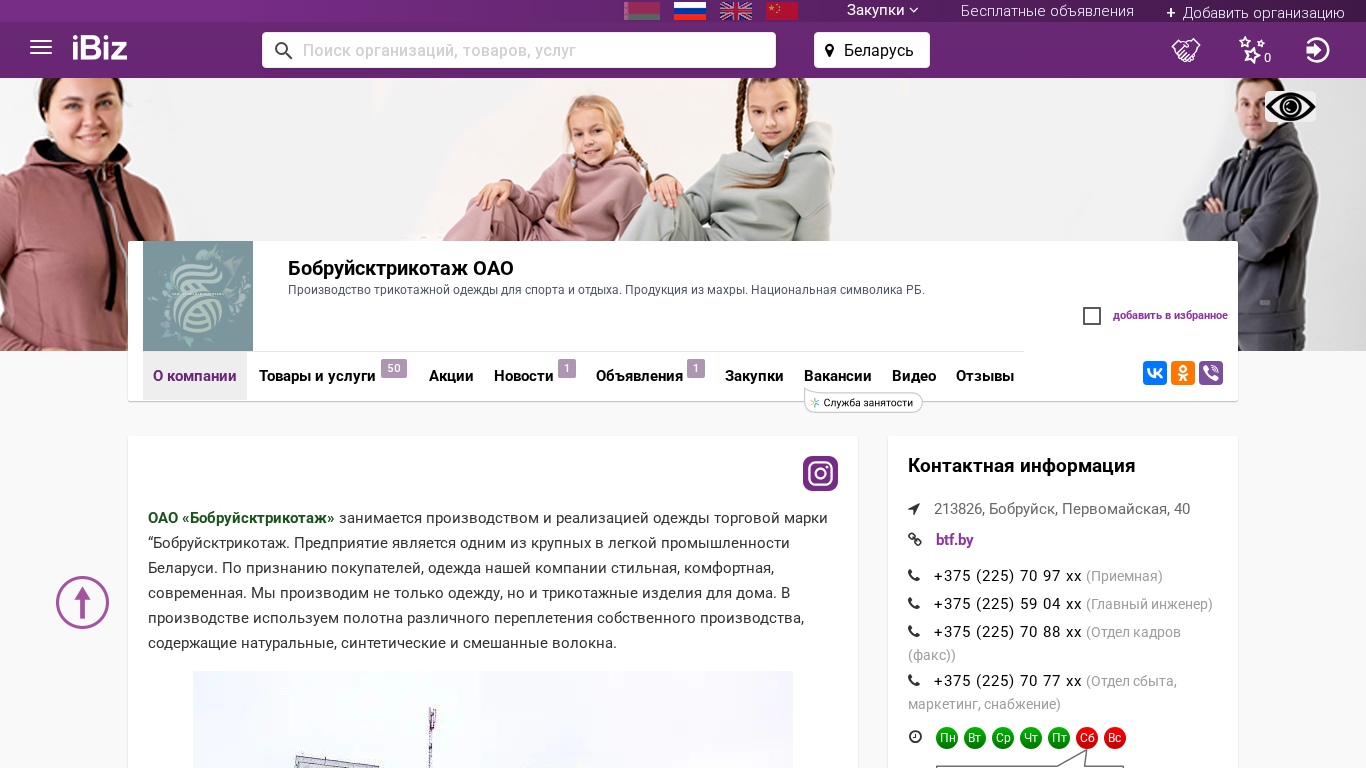Open the Отзывы tab
This screenshot has width=1366, height=768.
coord(985,376)
